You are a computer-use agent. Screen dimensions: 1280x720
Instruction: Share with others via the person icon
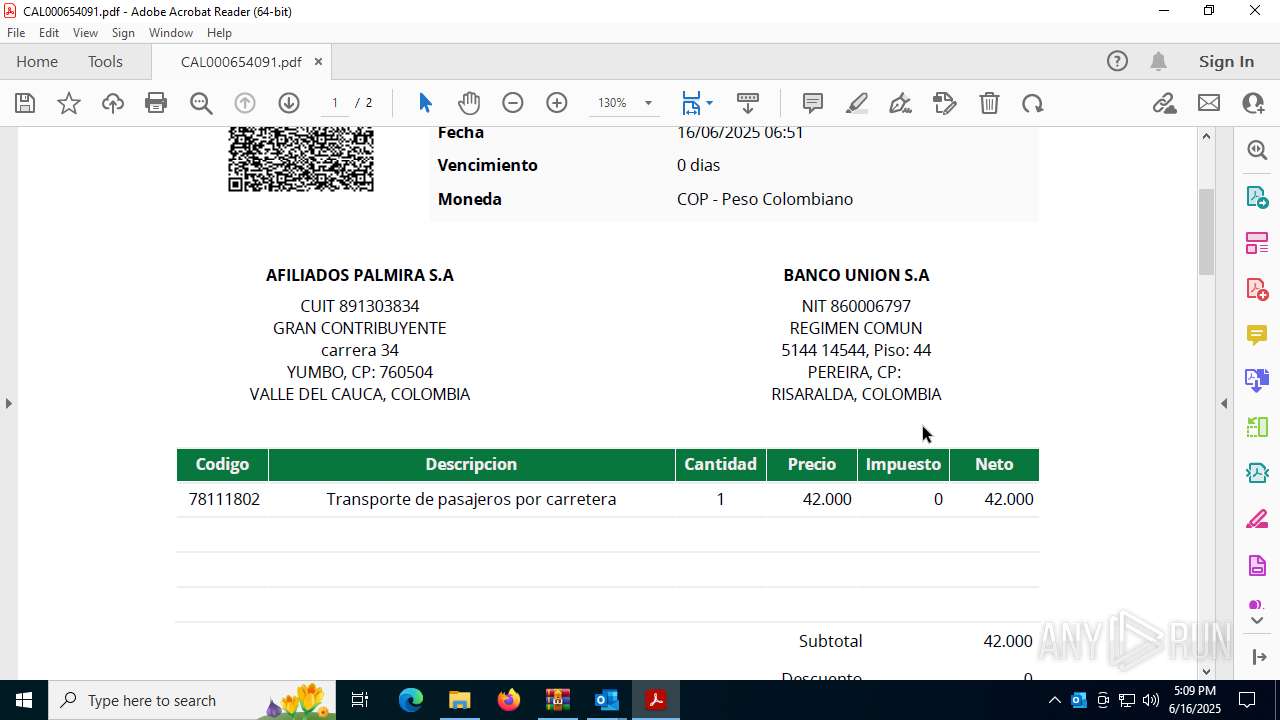[x=1253, y=103]
